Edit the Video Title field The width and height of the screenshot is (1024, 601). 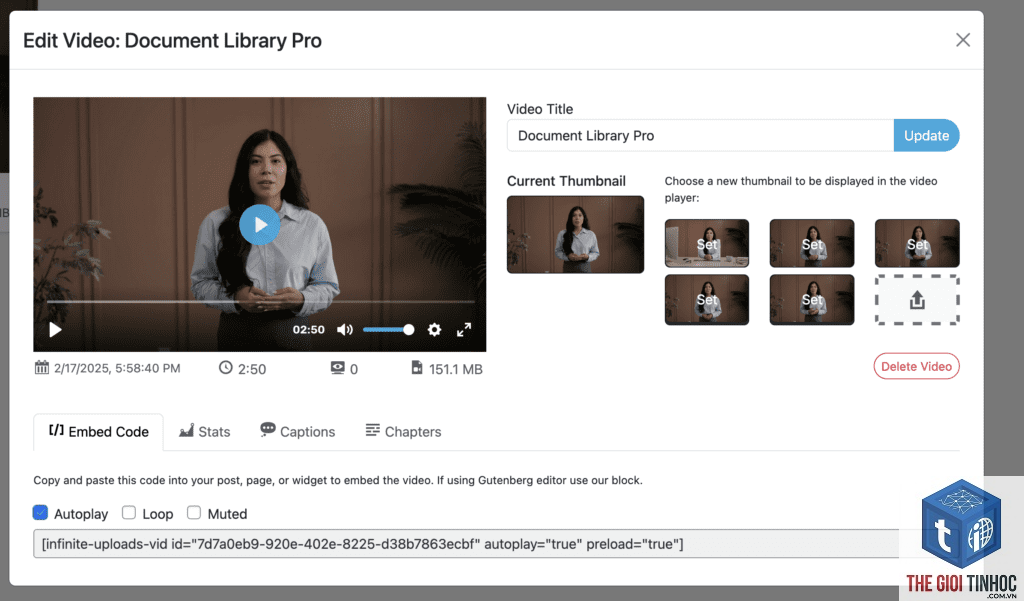(700, 136)
